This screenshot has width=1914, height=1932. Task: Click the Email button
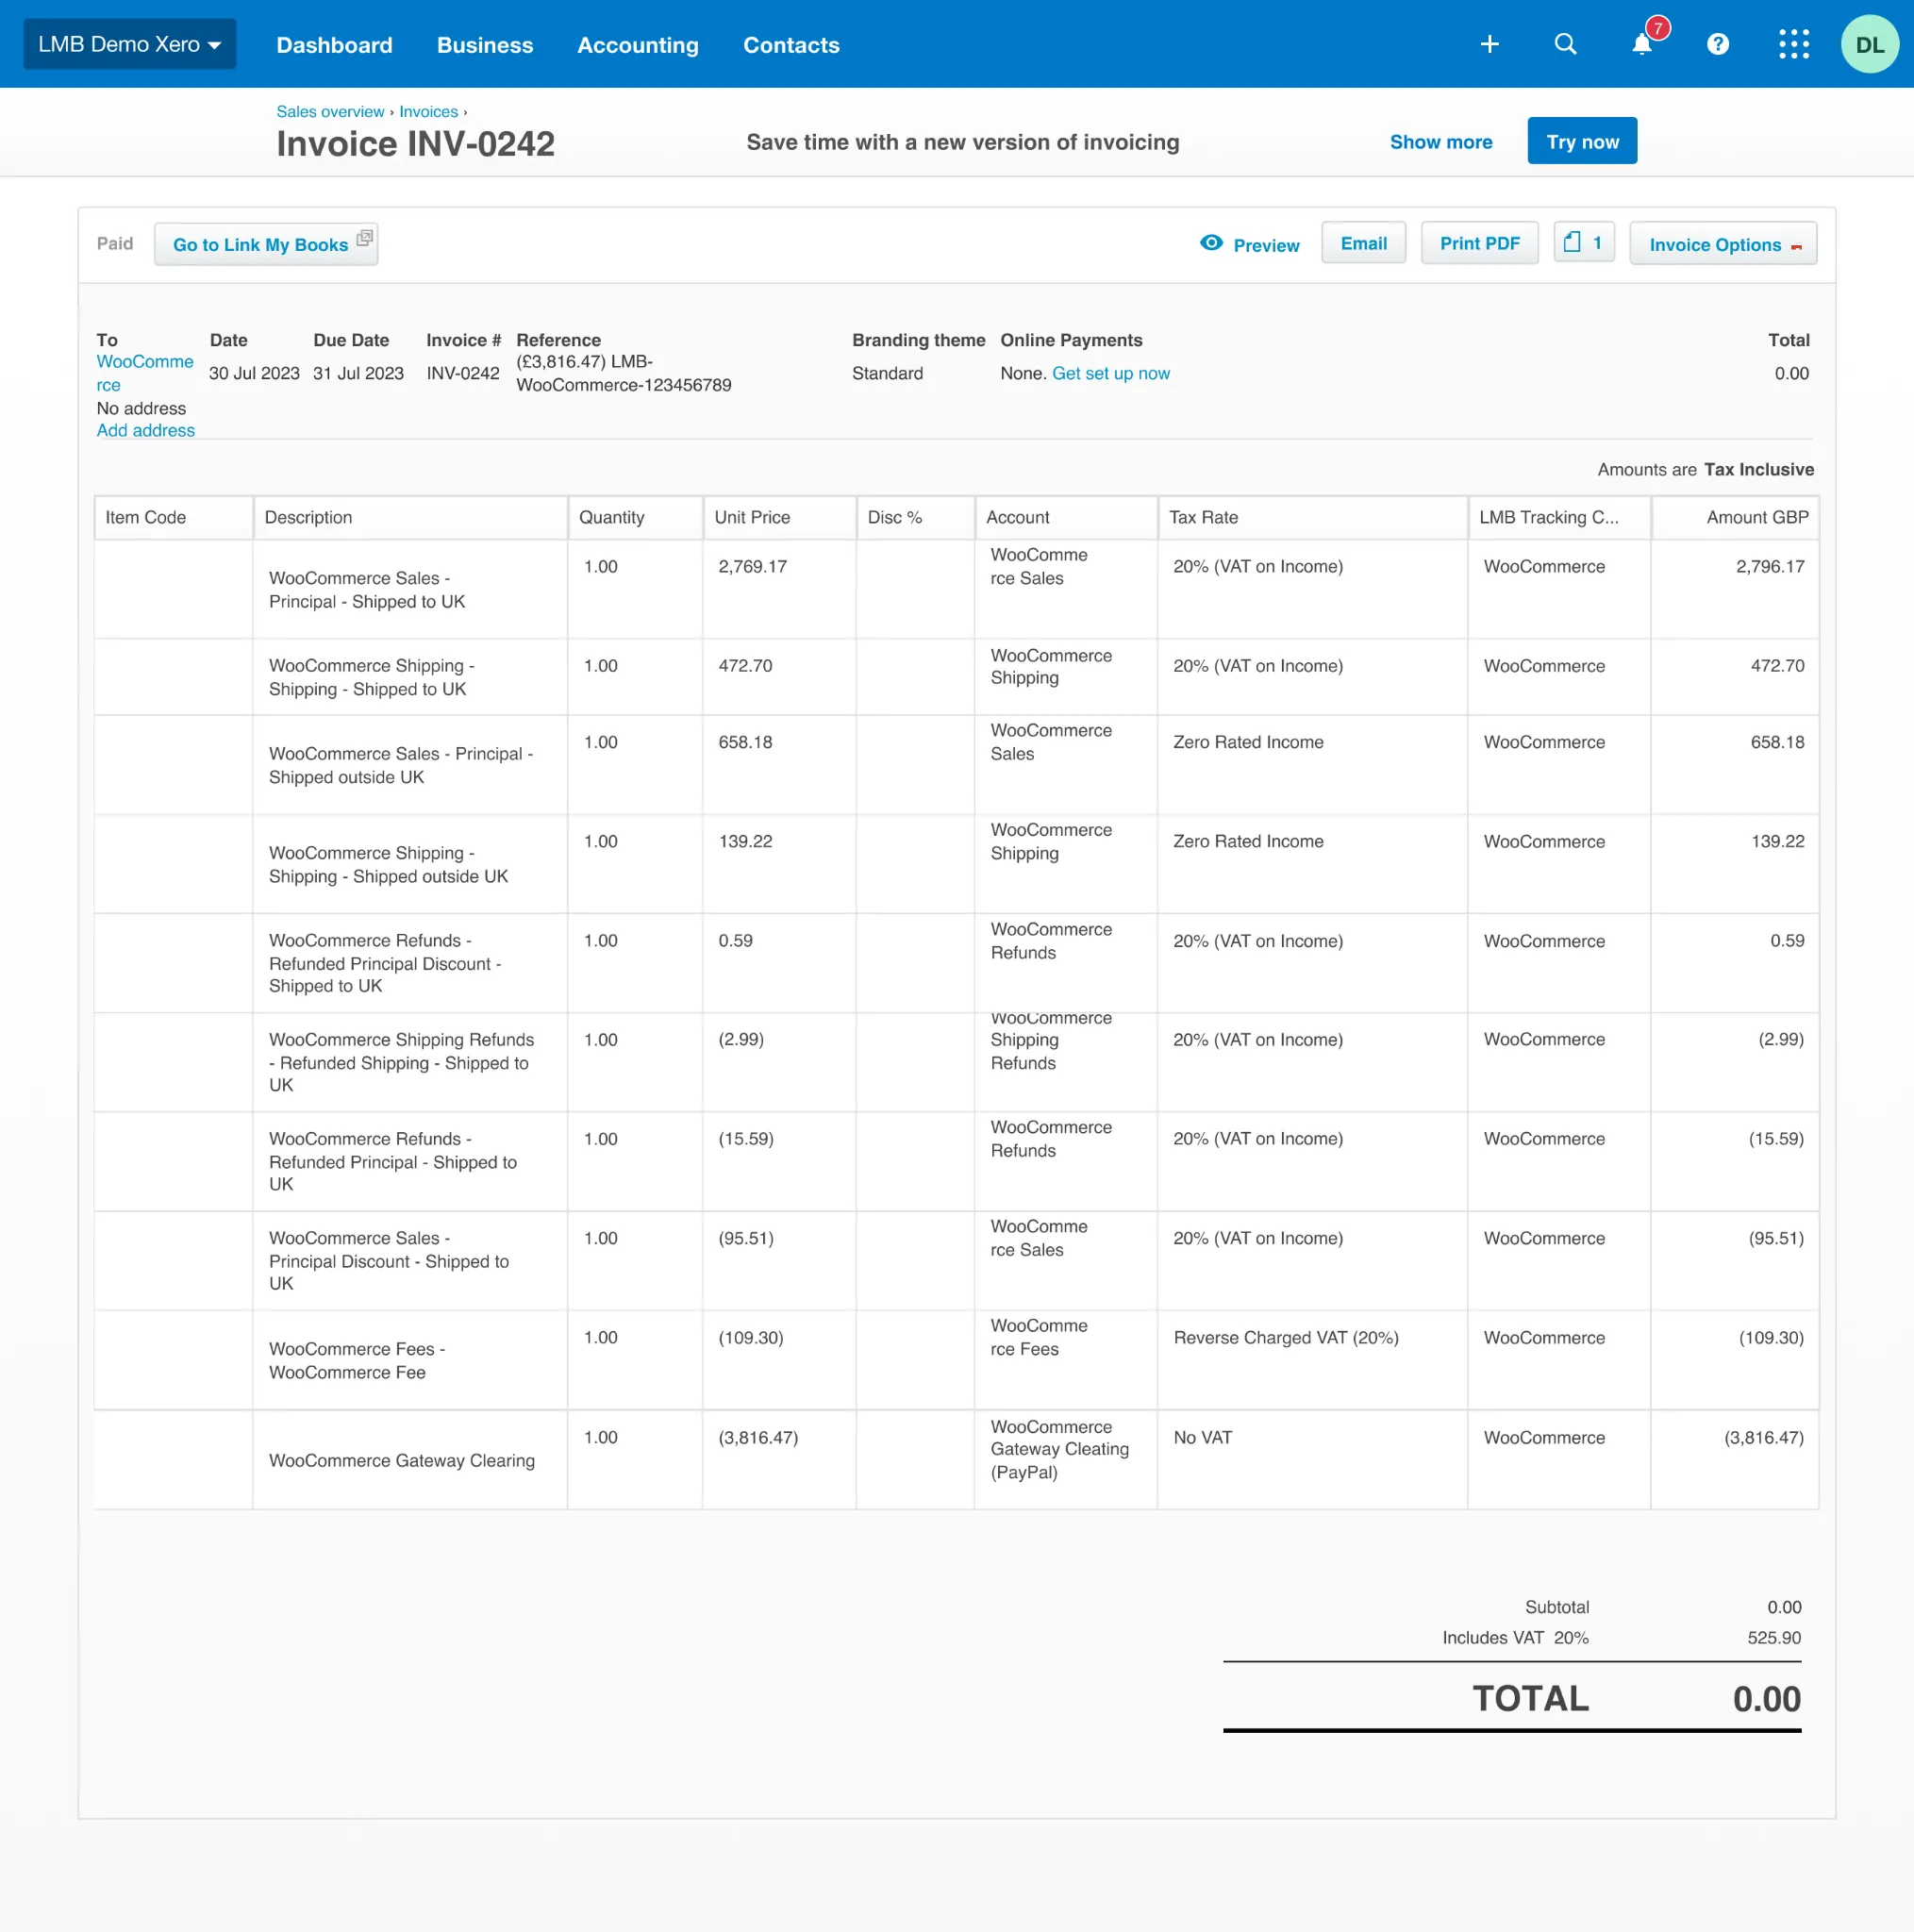1363,243
